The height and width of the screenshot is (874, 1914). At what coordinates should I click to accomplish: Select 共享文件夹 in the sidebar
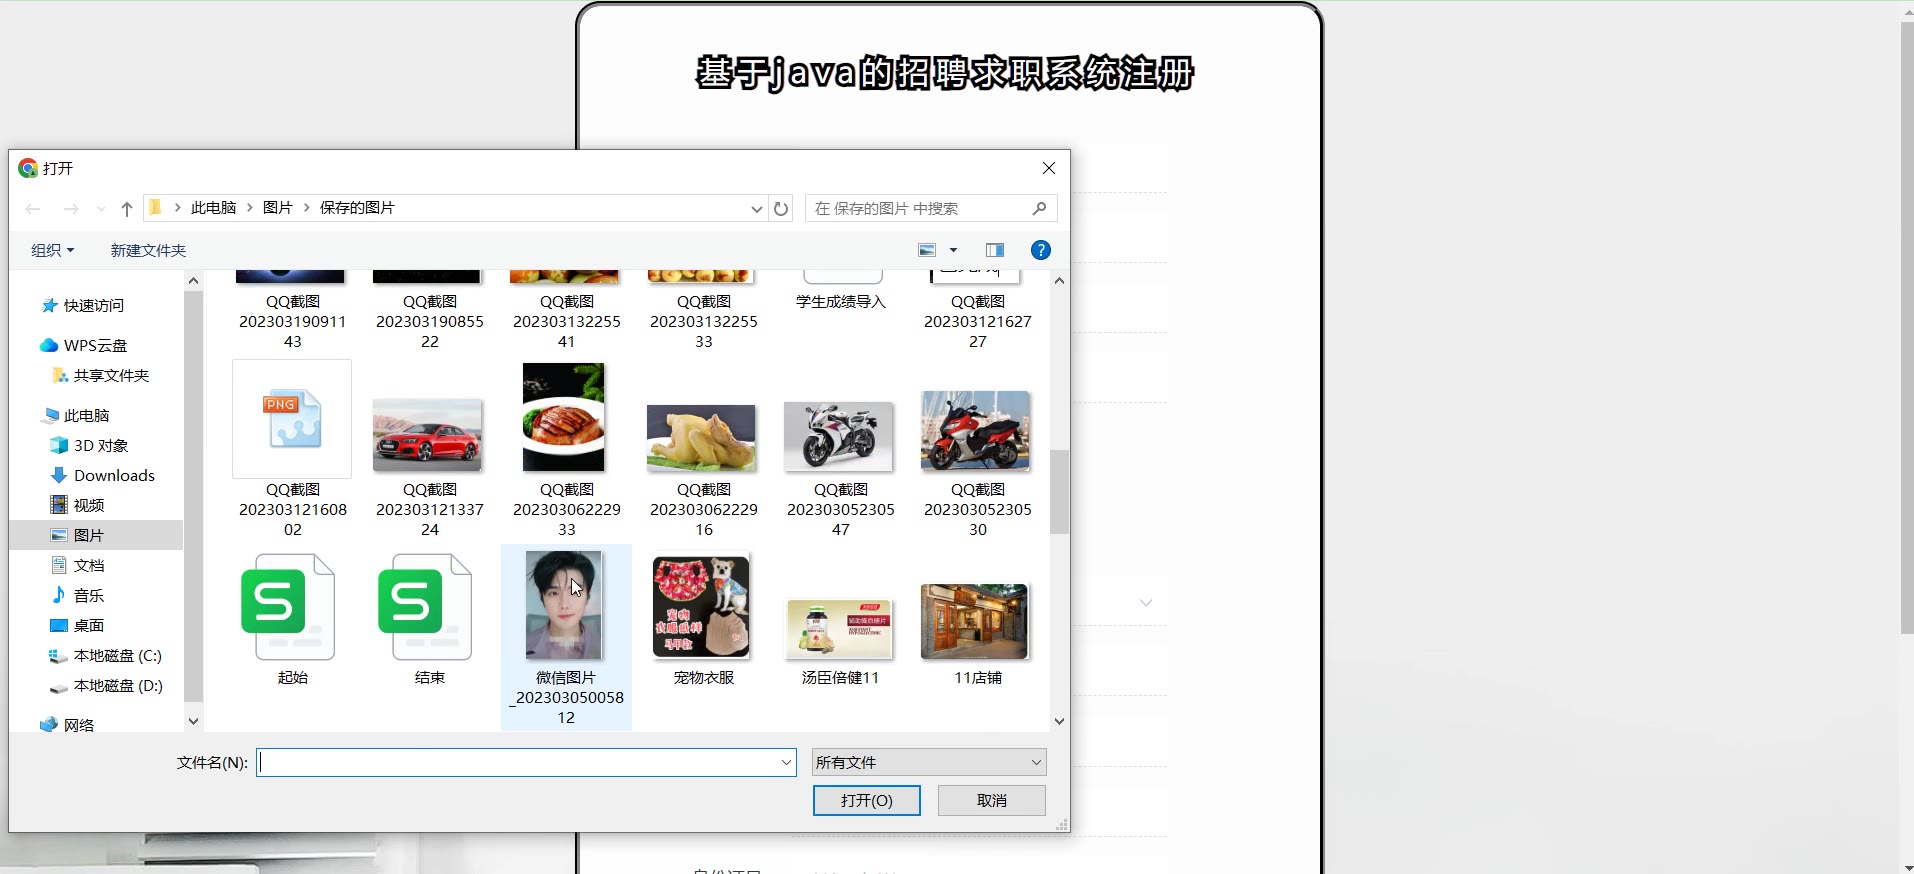click(x=111, y=376)
